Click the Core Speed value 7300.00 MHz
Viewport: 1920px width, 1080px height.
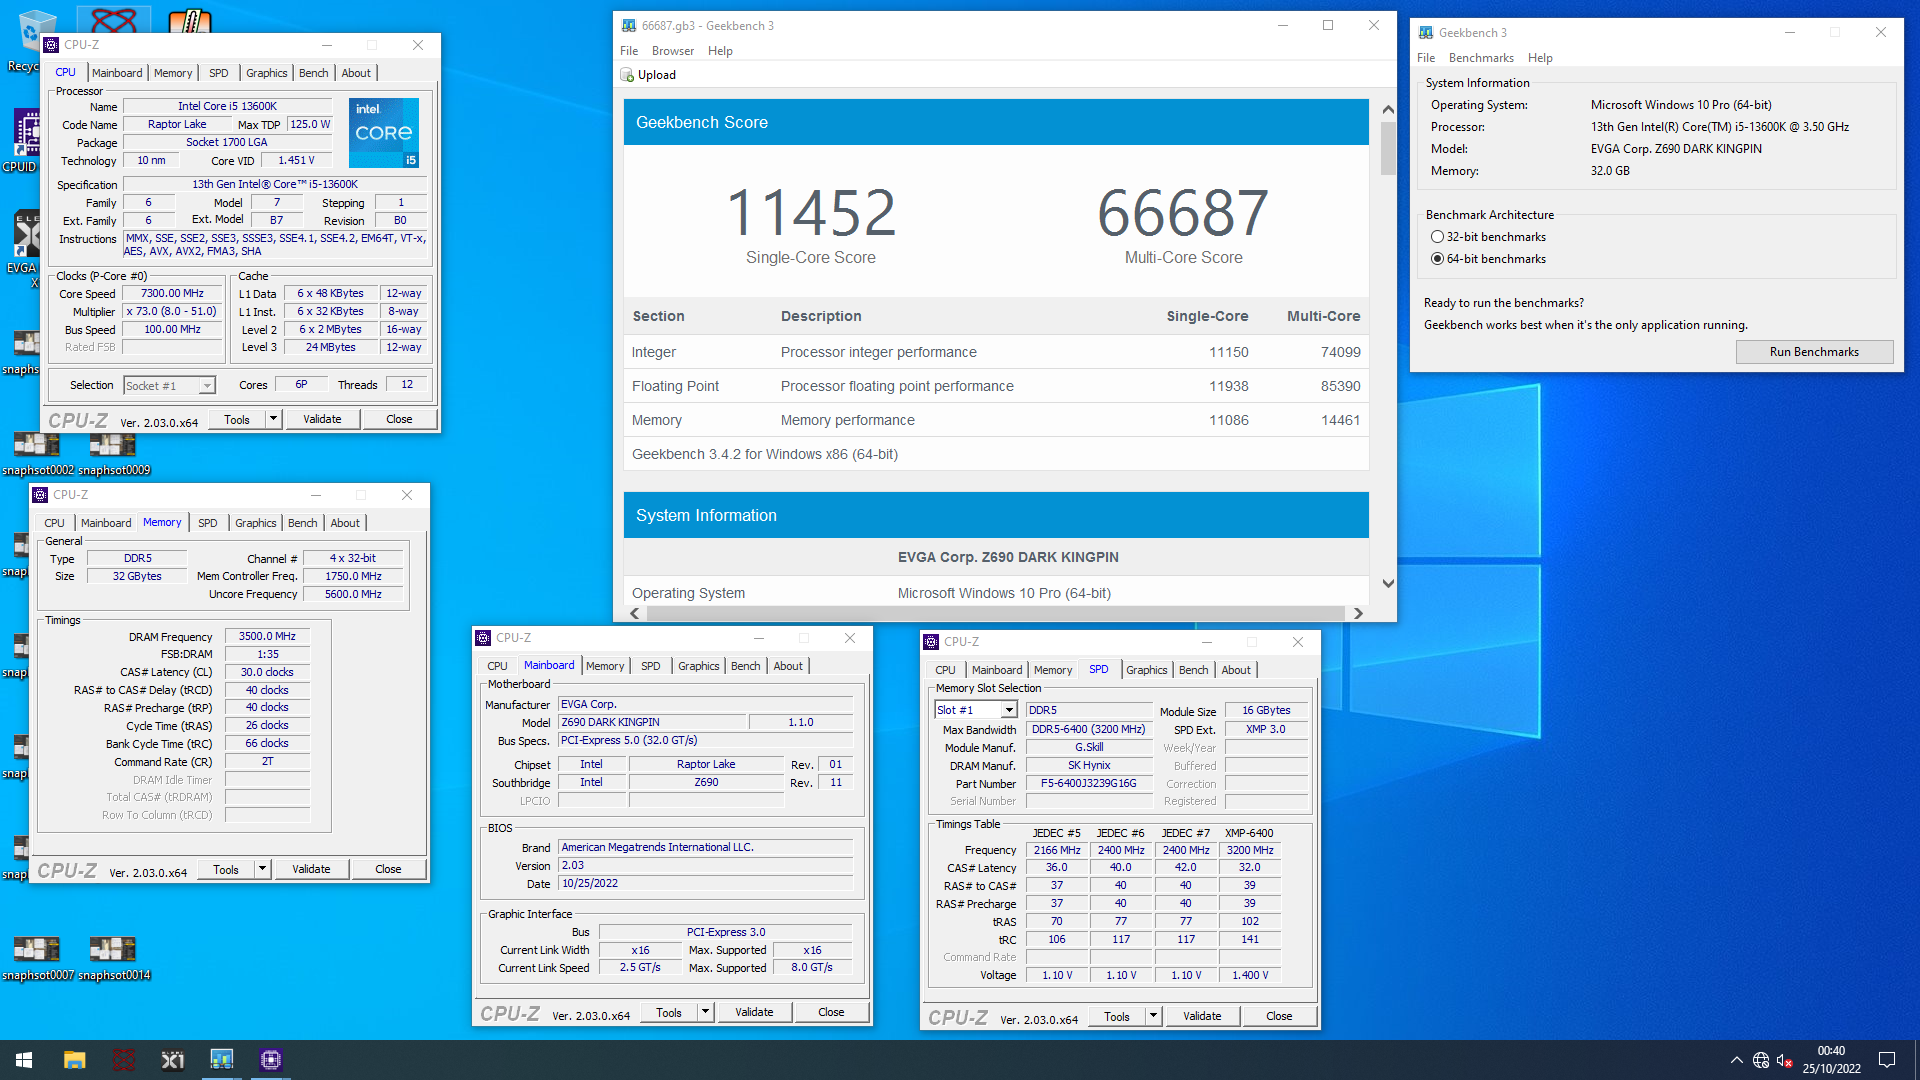pyautogui.click(x=172, y=294)
